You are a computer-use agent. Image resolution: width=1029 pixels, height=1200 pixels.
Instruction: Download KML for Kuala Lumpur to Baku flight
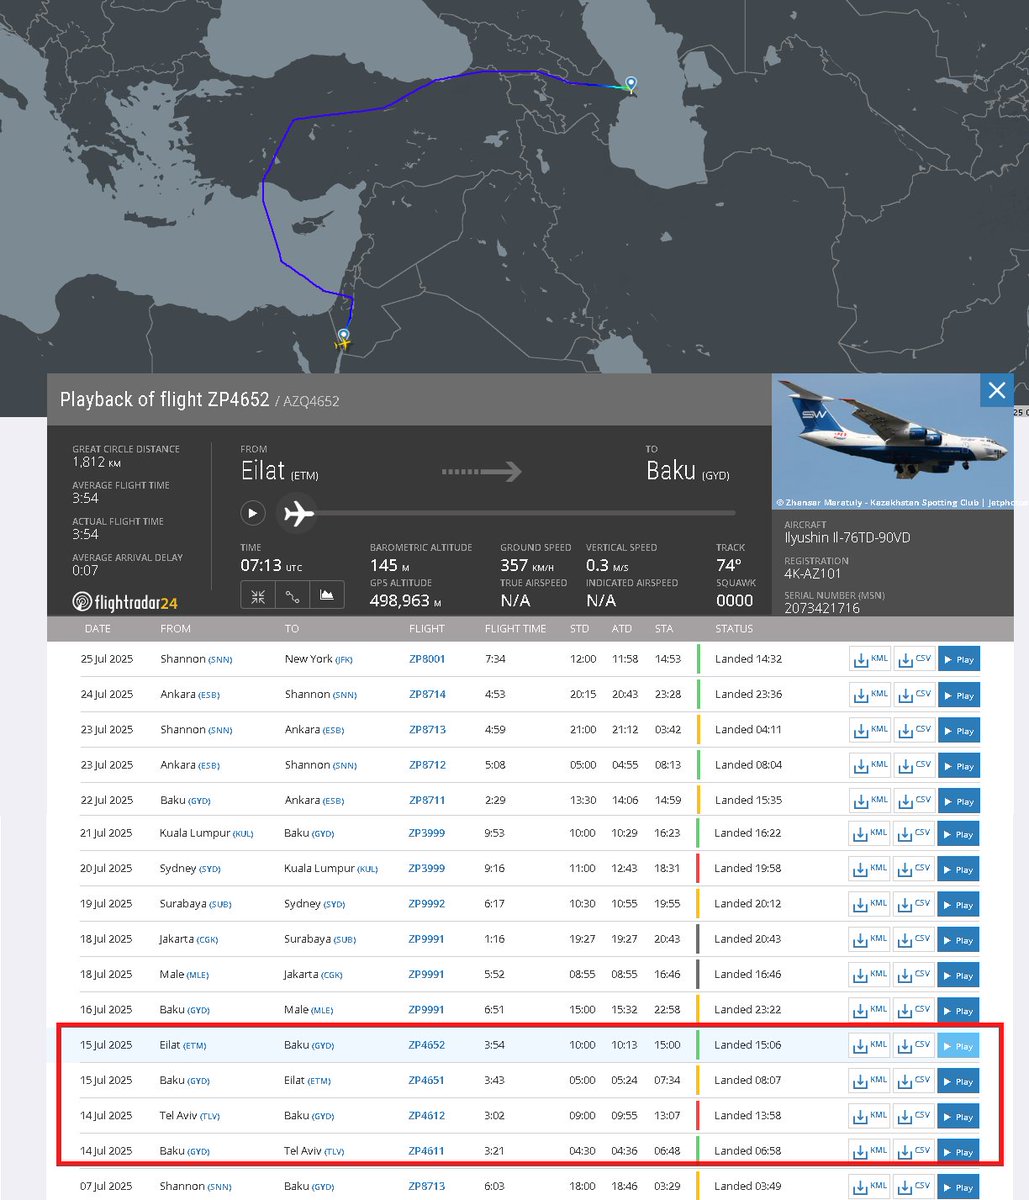pos(869,834)
